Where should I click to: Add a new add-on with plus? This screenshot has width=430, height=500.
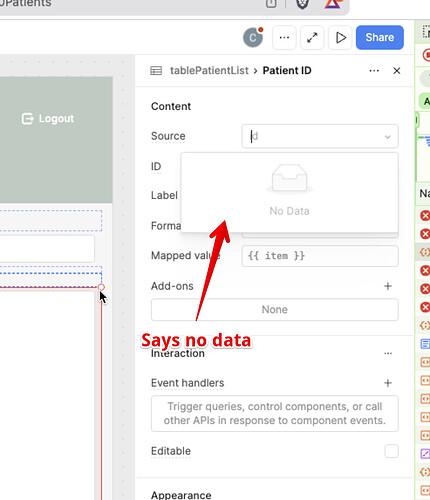click(388, 286)
